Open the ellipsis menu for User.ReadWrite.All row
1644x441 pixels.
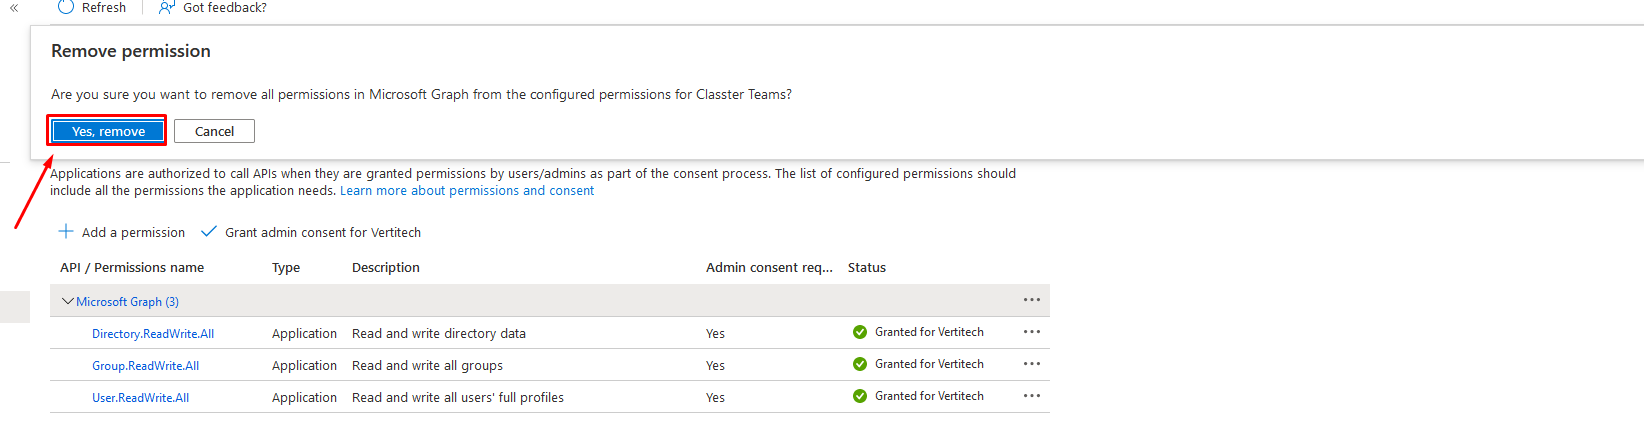tap(1032, 396)
